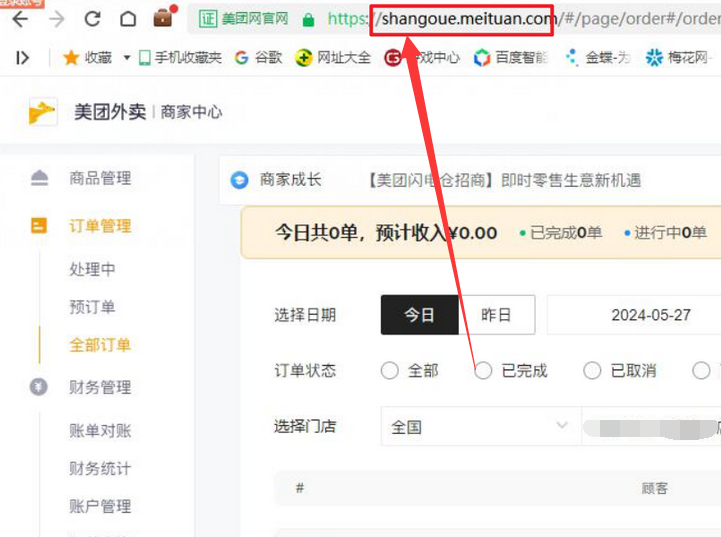Open the 百度智能 bookmark
Image resolution: width=721 pixels, height=537 pixels.
511,57
